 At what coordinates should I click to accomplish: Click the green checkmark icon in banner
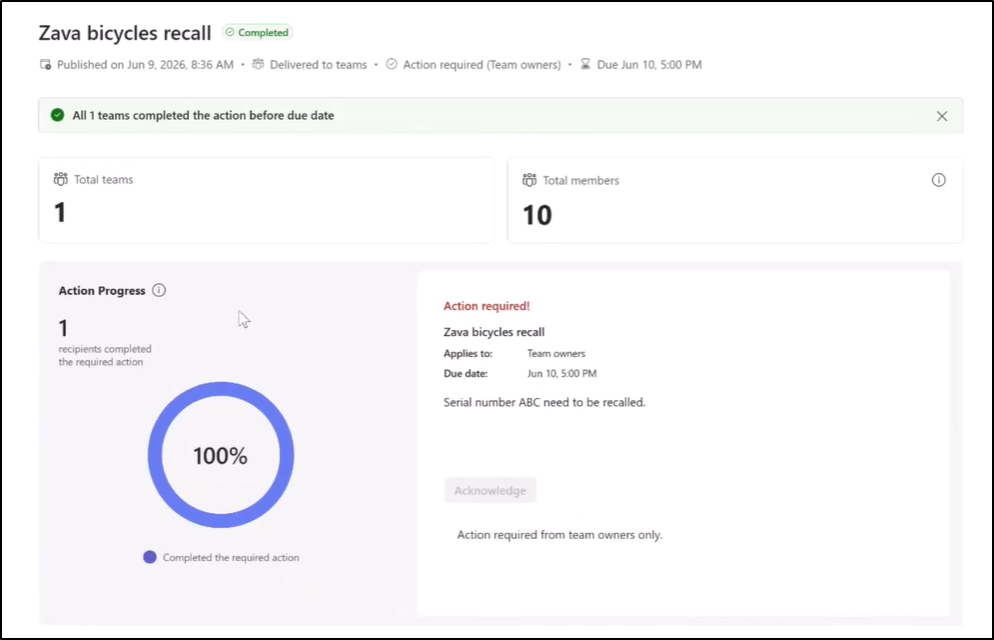click(58, 115)
